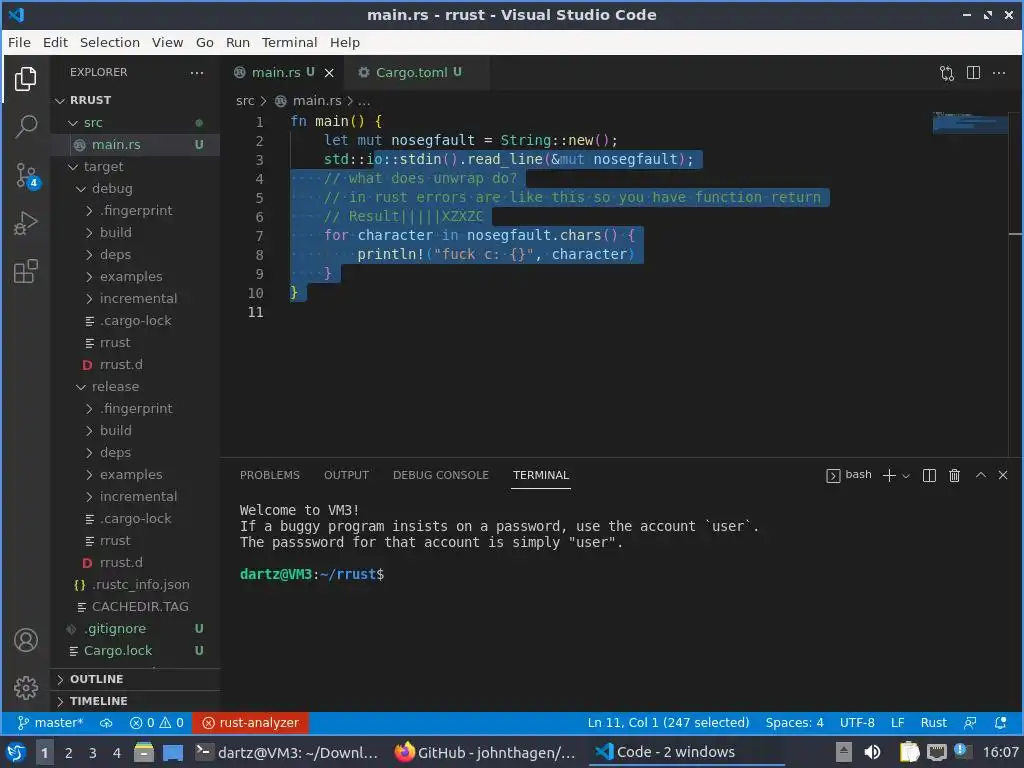Open the Explorer view in activity bar
Image resolution: width=1024 pixels, height=768 pixels.
[25, 79]
